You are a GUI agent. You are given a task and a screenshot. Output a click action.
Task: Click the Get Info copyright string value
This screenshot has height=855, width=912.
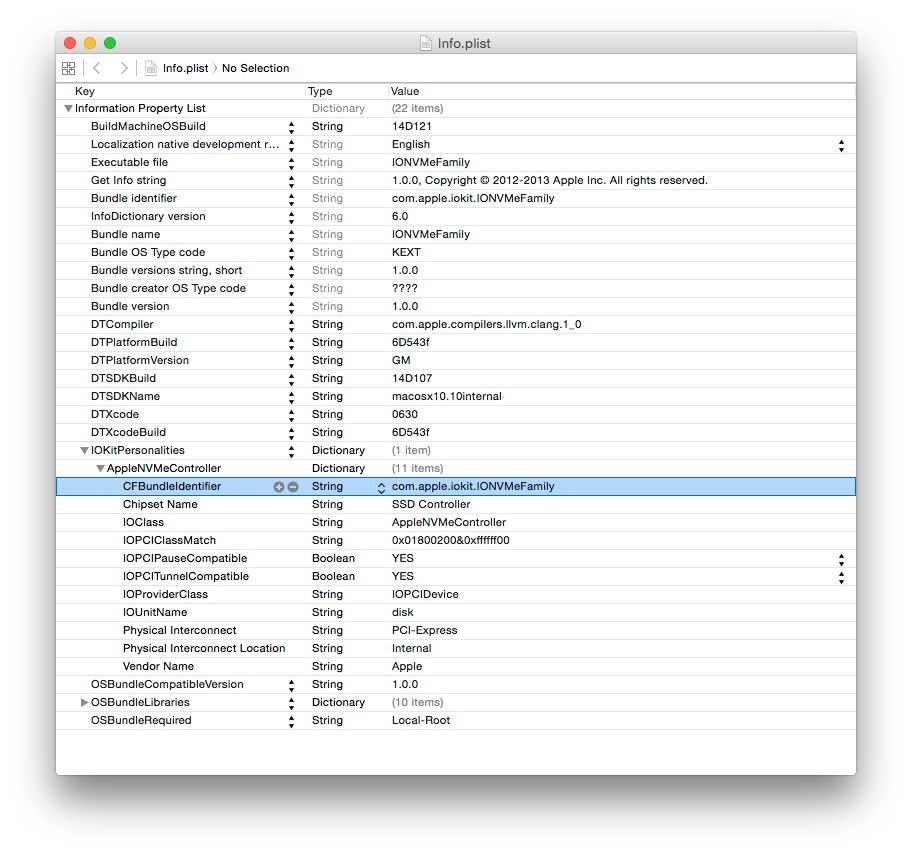(x=550, y=180)
